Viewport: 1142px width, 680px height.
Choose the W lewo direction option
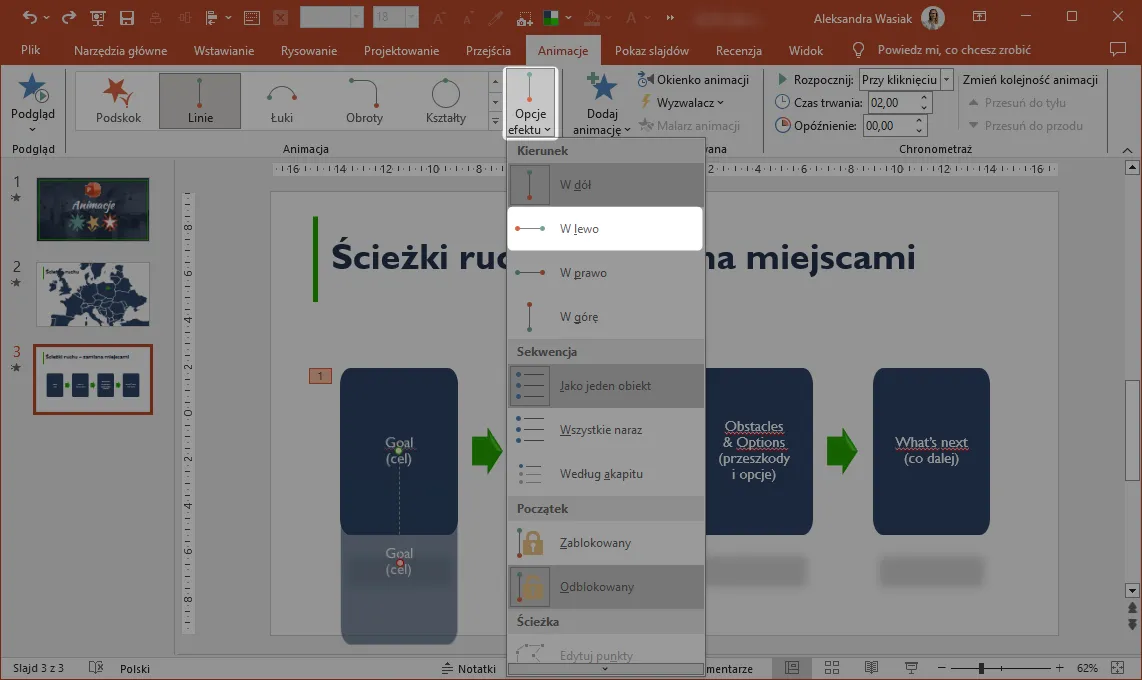tap(605, 229)
